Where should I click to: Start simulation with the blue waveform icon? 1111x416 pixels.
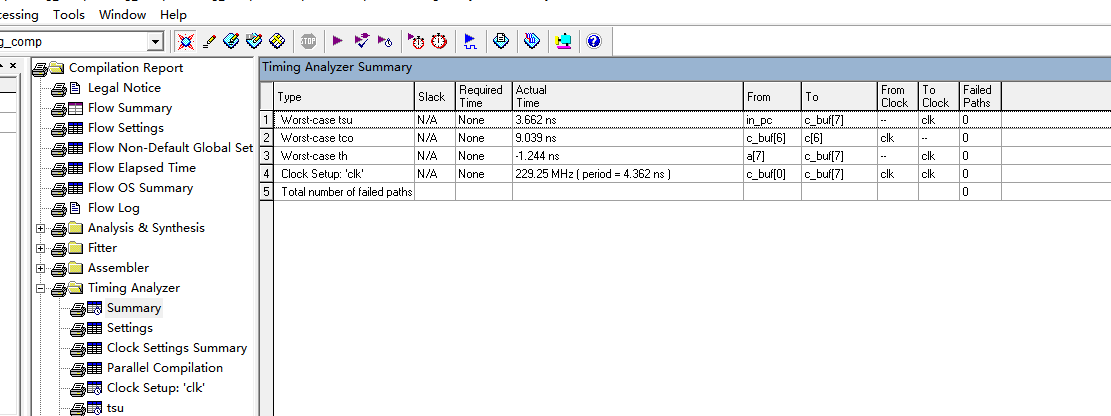470,41
